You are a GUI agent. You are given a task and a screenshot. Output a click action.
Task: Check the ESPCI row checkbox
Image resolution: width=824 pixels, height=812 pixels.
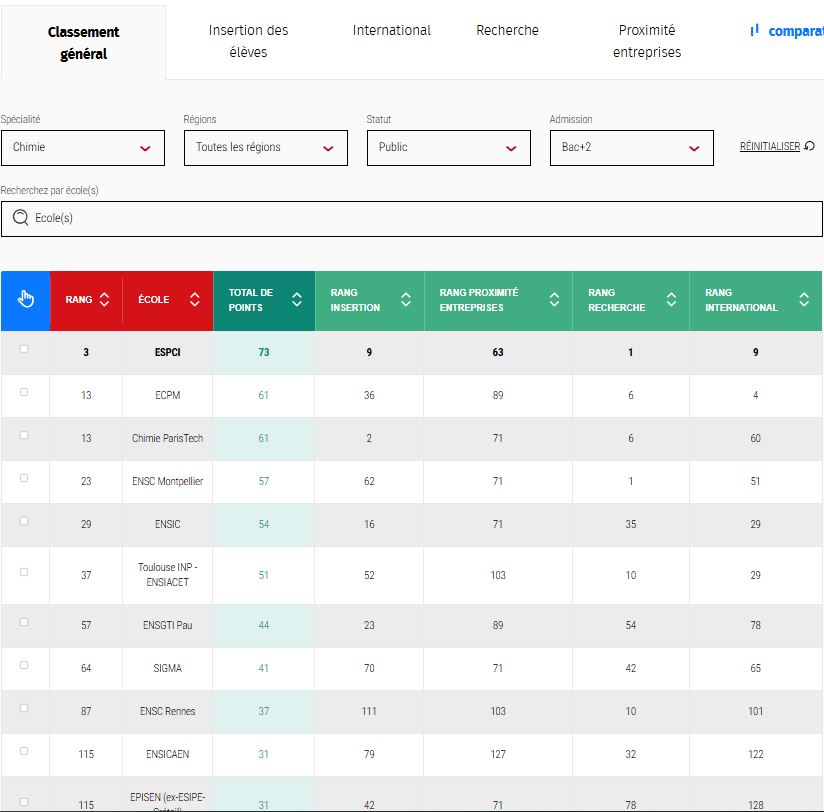pyautogui.click(x=25, y=350)
